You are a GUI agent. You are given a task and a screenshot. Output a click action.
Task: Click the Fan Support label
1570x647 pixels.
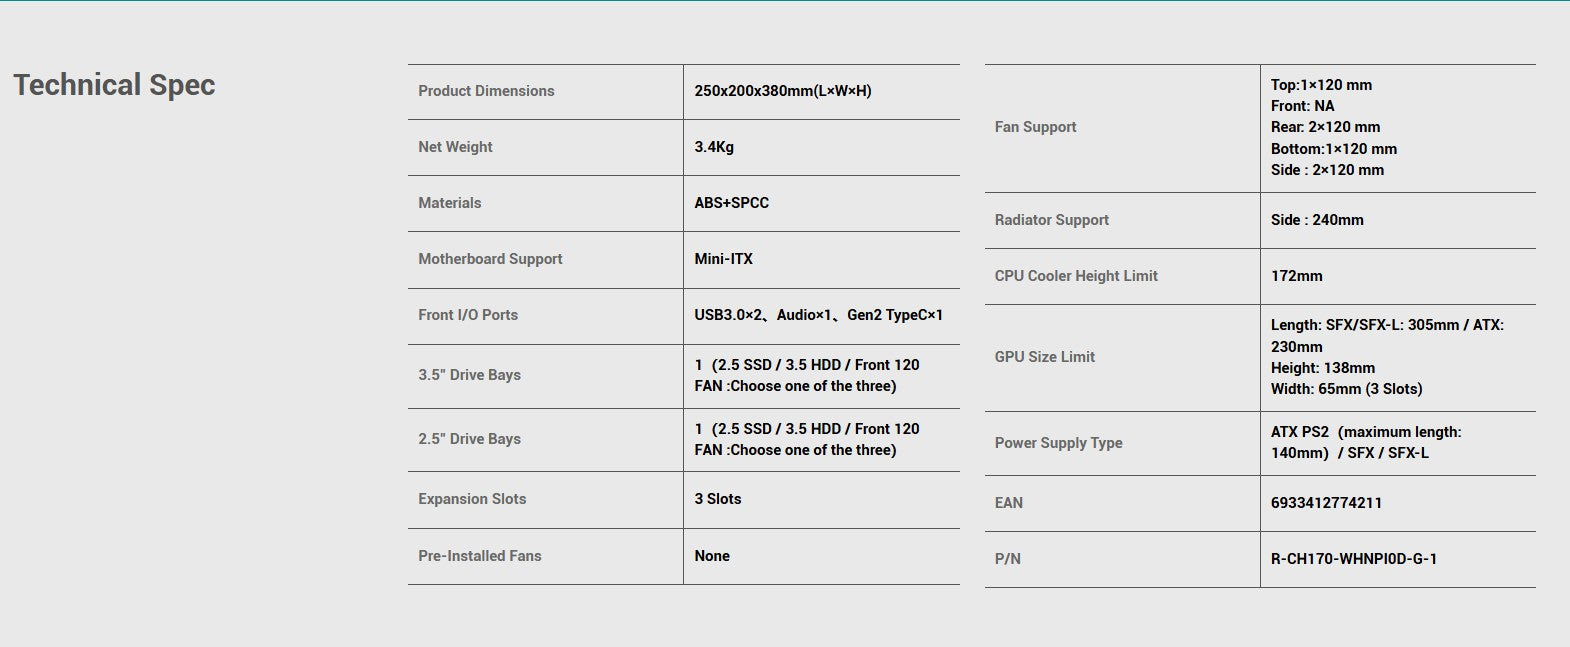pyautogui.click(x=1035, y=127)
